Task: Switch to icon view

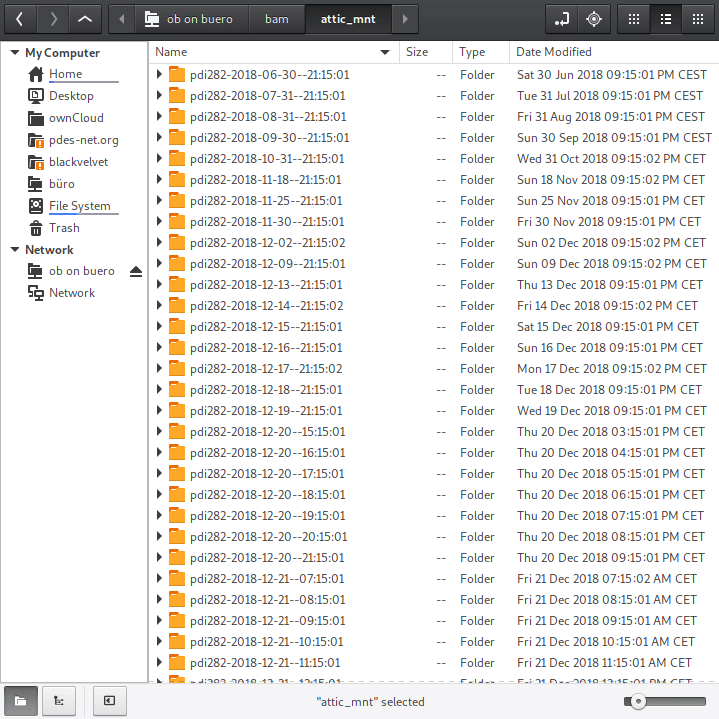Action: click(634, 19)
